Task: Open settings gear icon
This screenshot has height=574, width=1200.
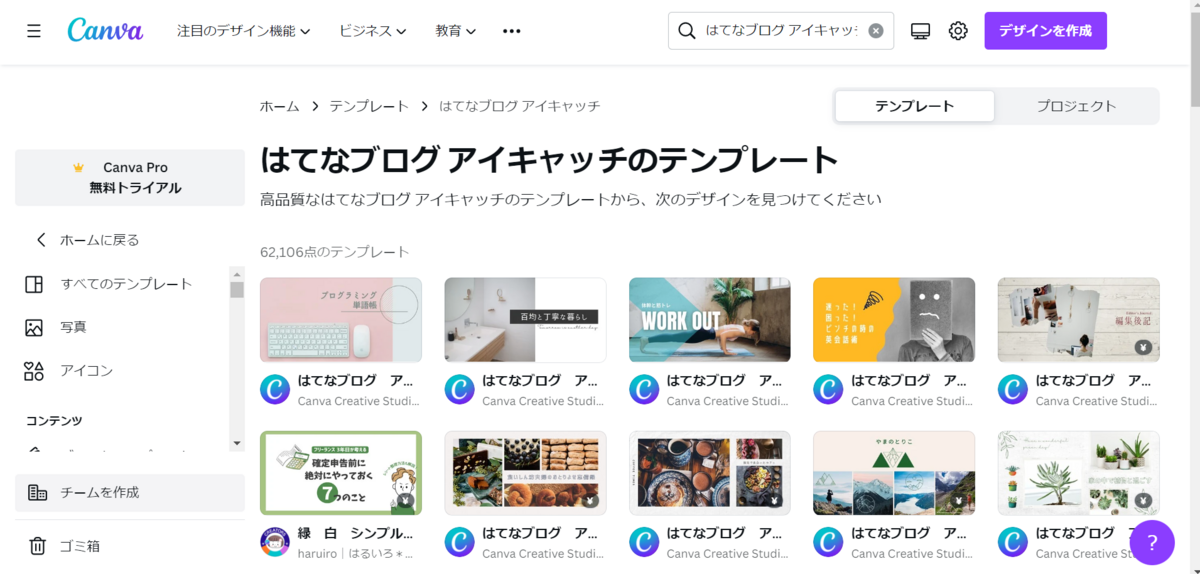Action: (958, 31)
